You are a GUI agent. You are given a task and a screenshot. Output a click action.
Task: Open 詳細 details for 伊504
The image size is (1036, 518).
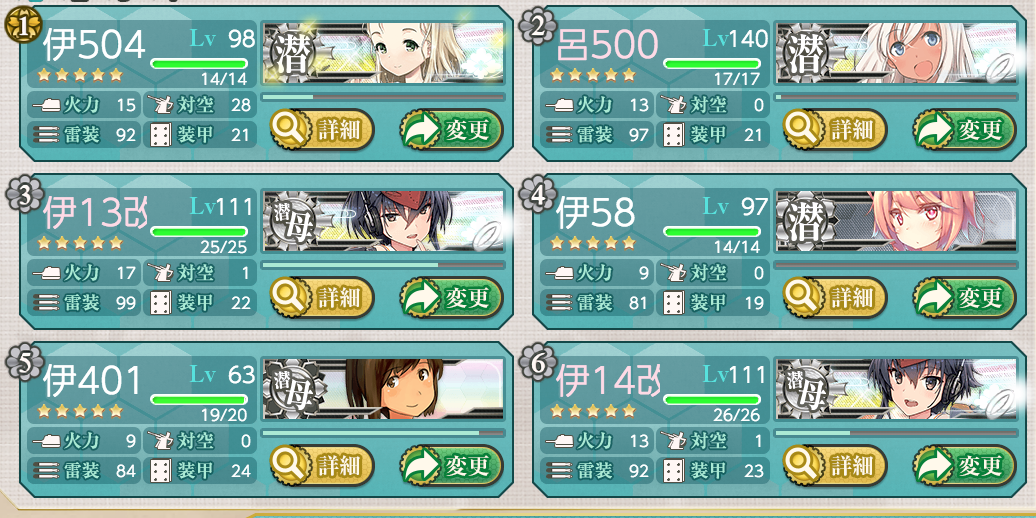tap(322, 130)
